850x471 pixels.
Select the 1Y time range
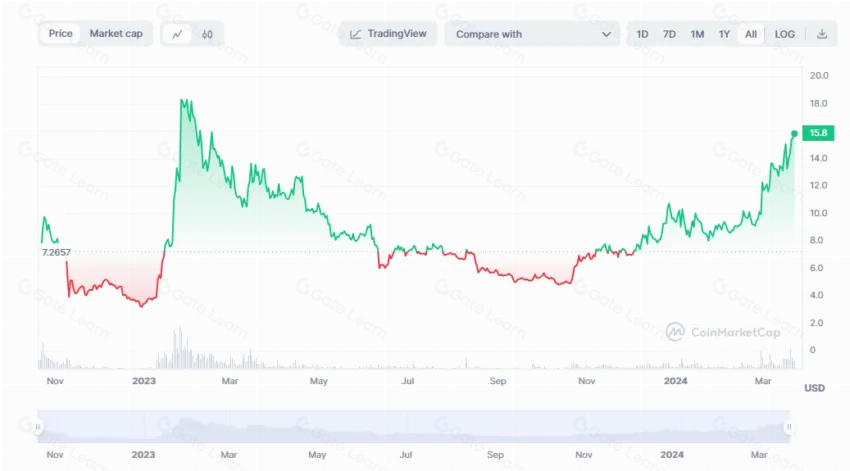coord(724,34)
